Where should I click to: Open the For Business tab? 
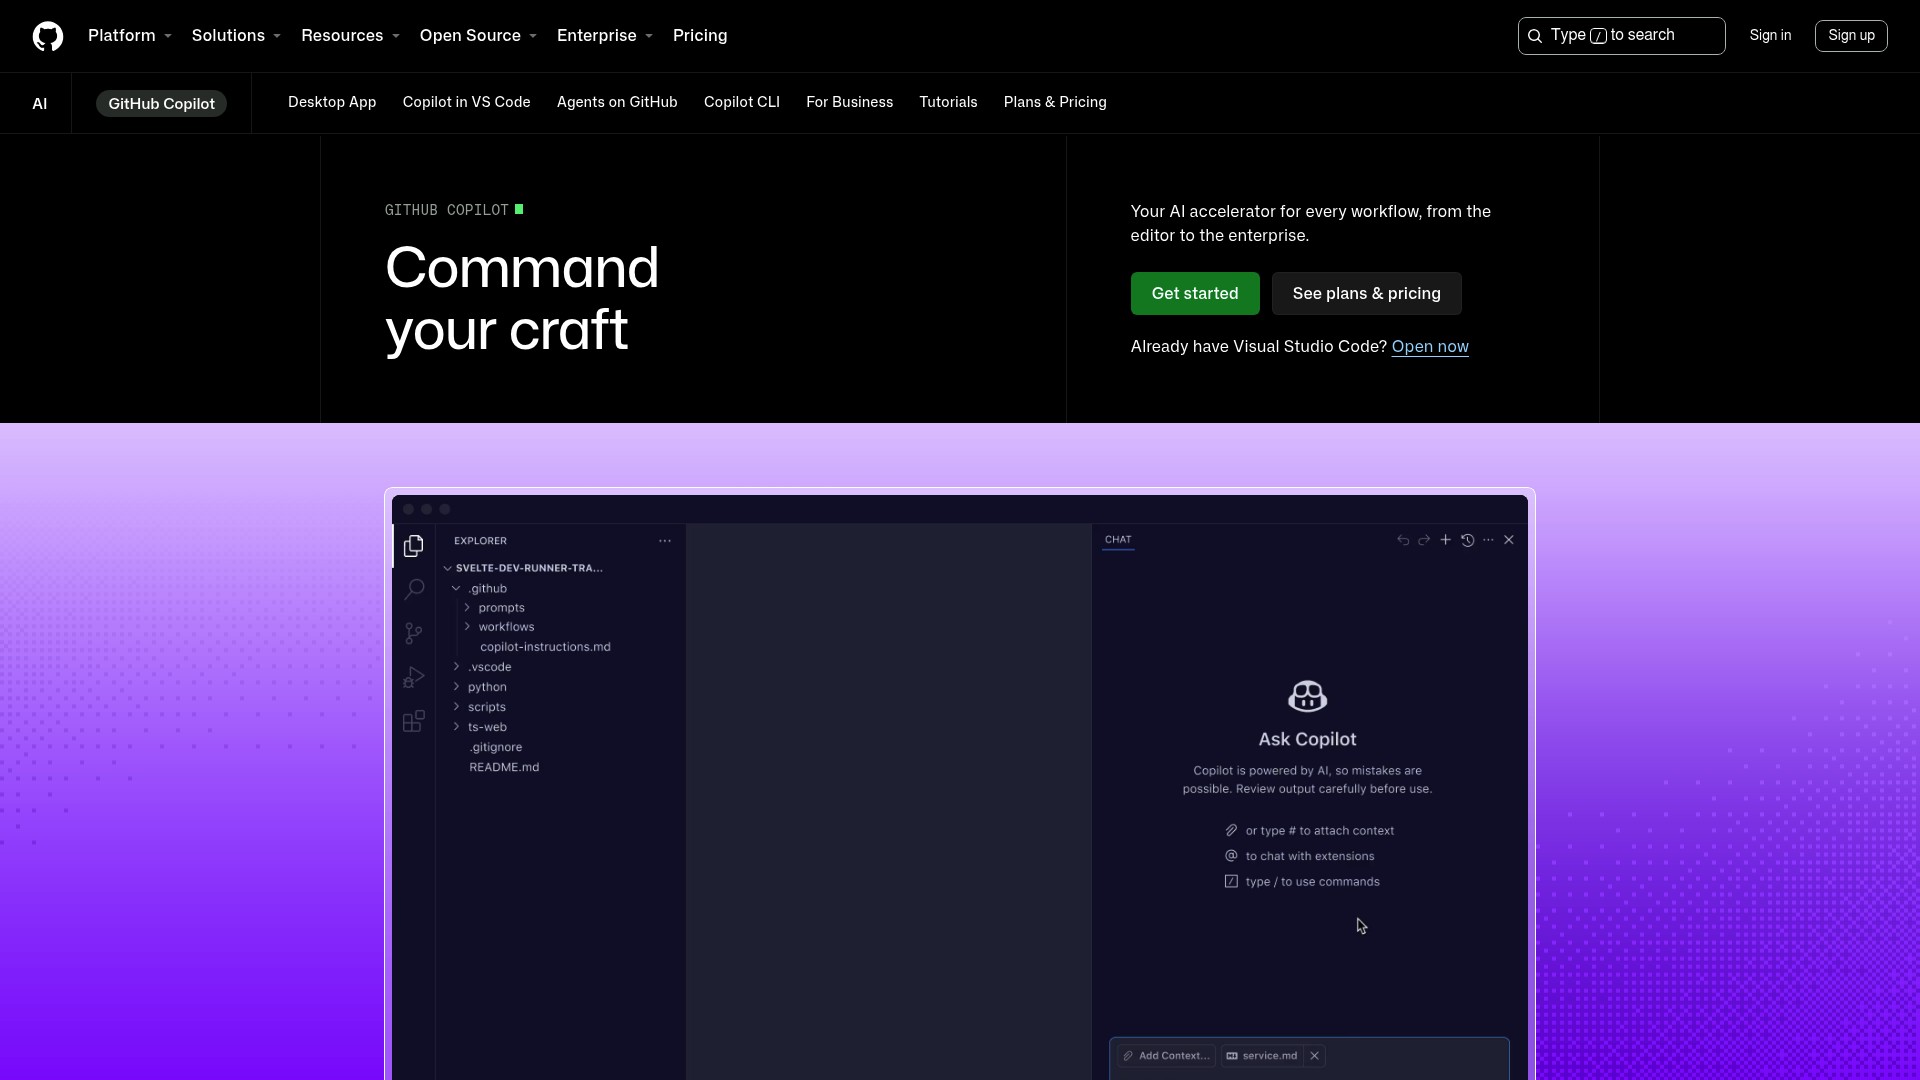coord(850,102)
